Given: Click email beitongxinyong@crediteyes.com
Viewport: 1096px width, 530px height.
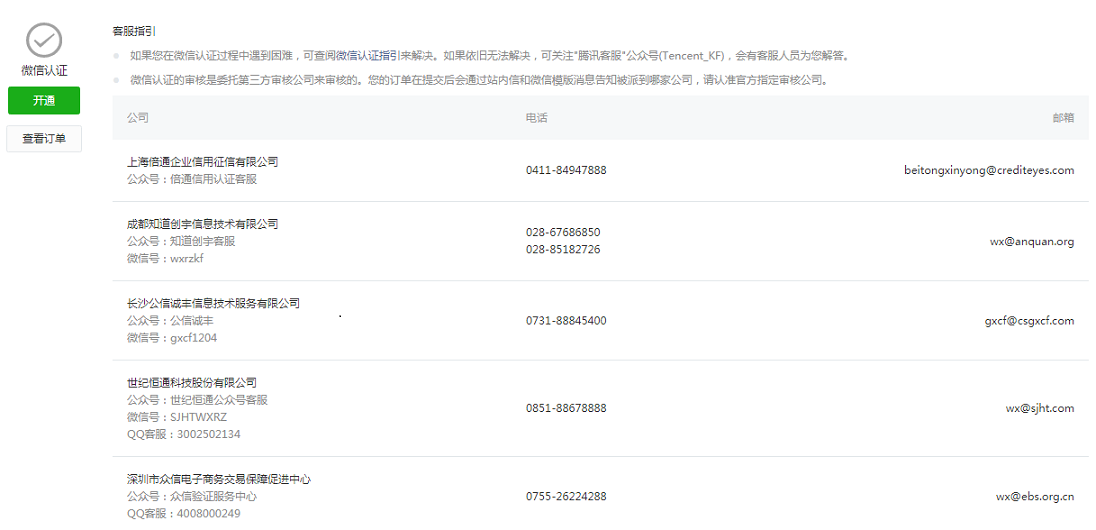Looking at the screenshot, I should [x=989, y=170].
